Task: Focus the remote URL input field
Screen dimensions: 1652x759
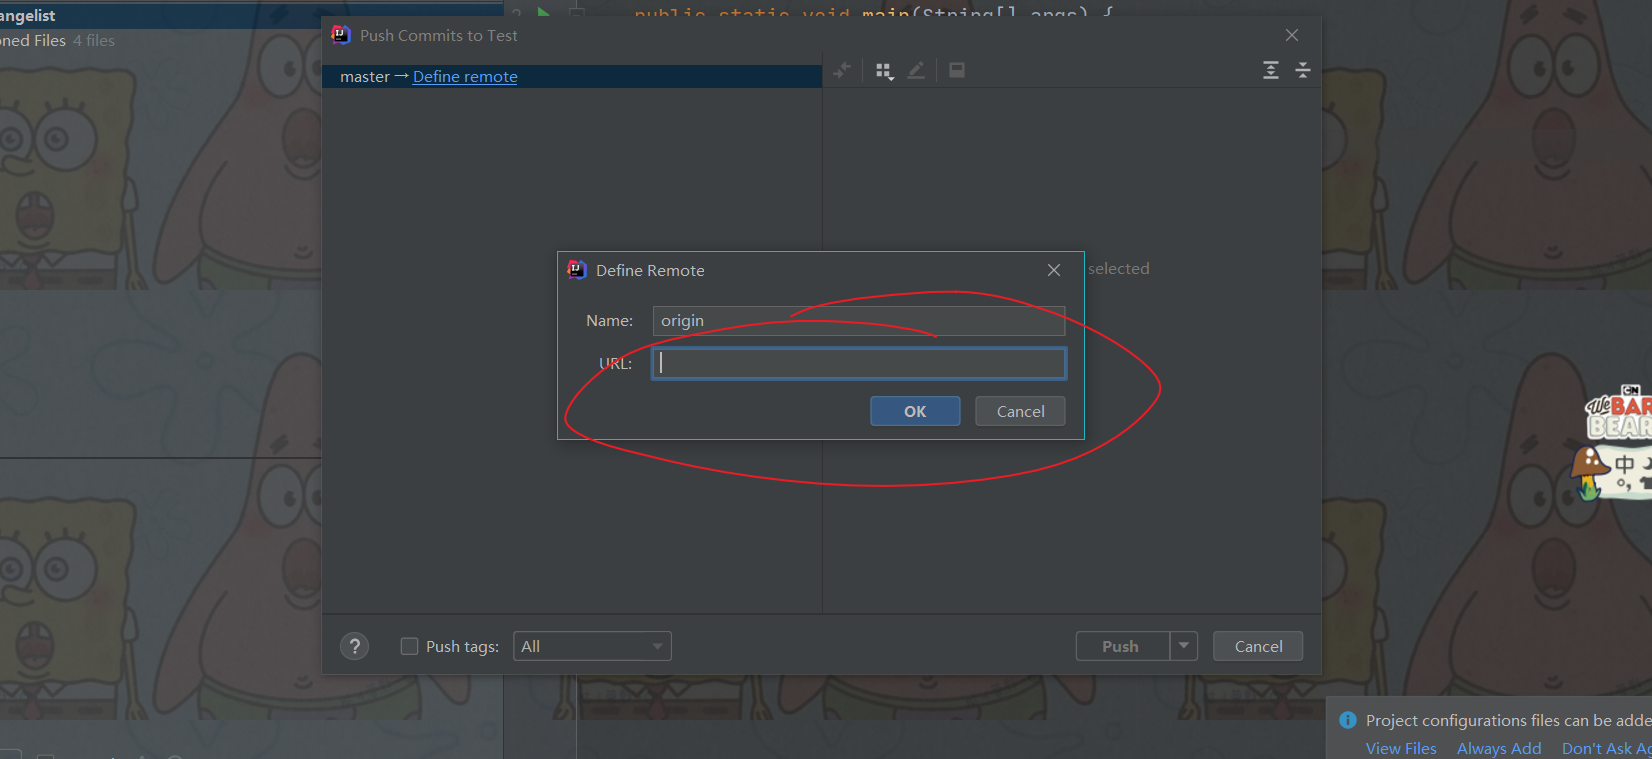Action: point(859,363)
